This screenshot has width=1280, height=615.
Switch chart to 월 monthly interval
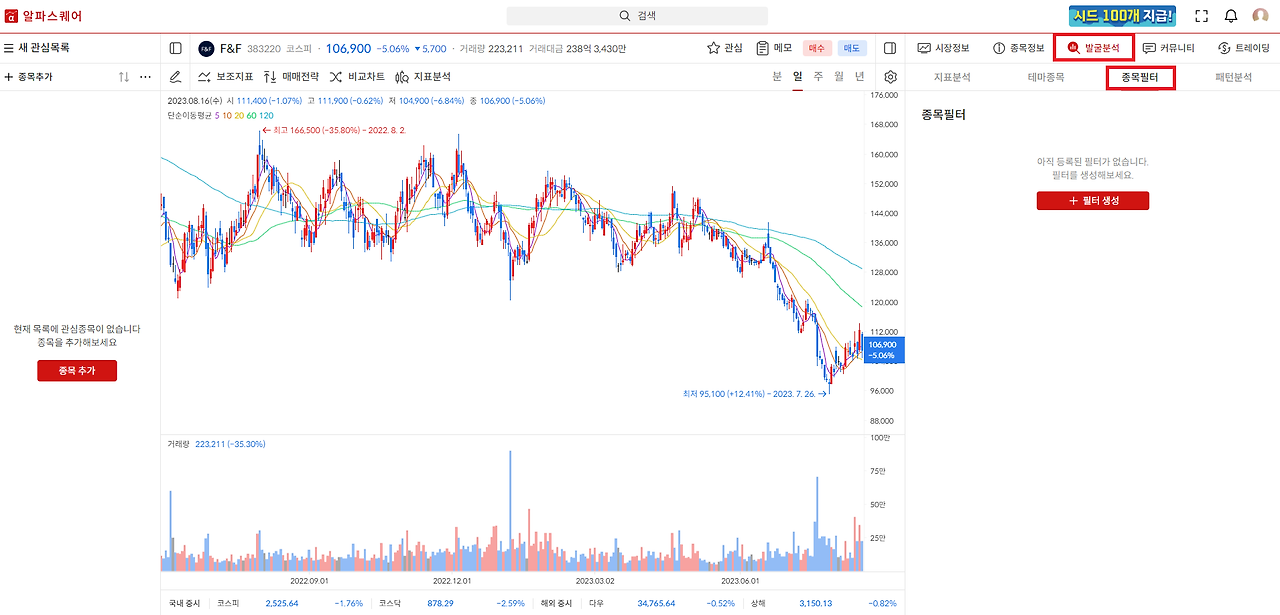click(839, 77)
